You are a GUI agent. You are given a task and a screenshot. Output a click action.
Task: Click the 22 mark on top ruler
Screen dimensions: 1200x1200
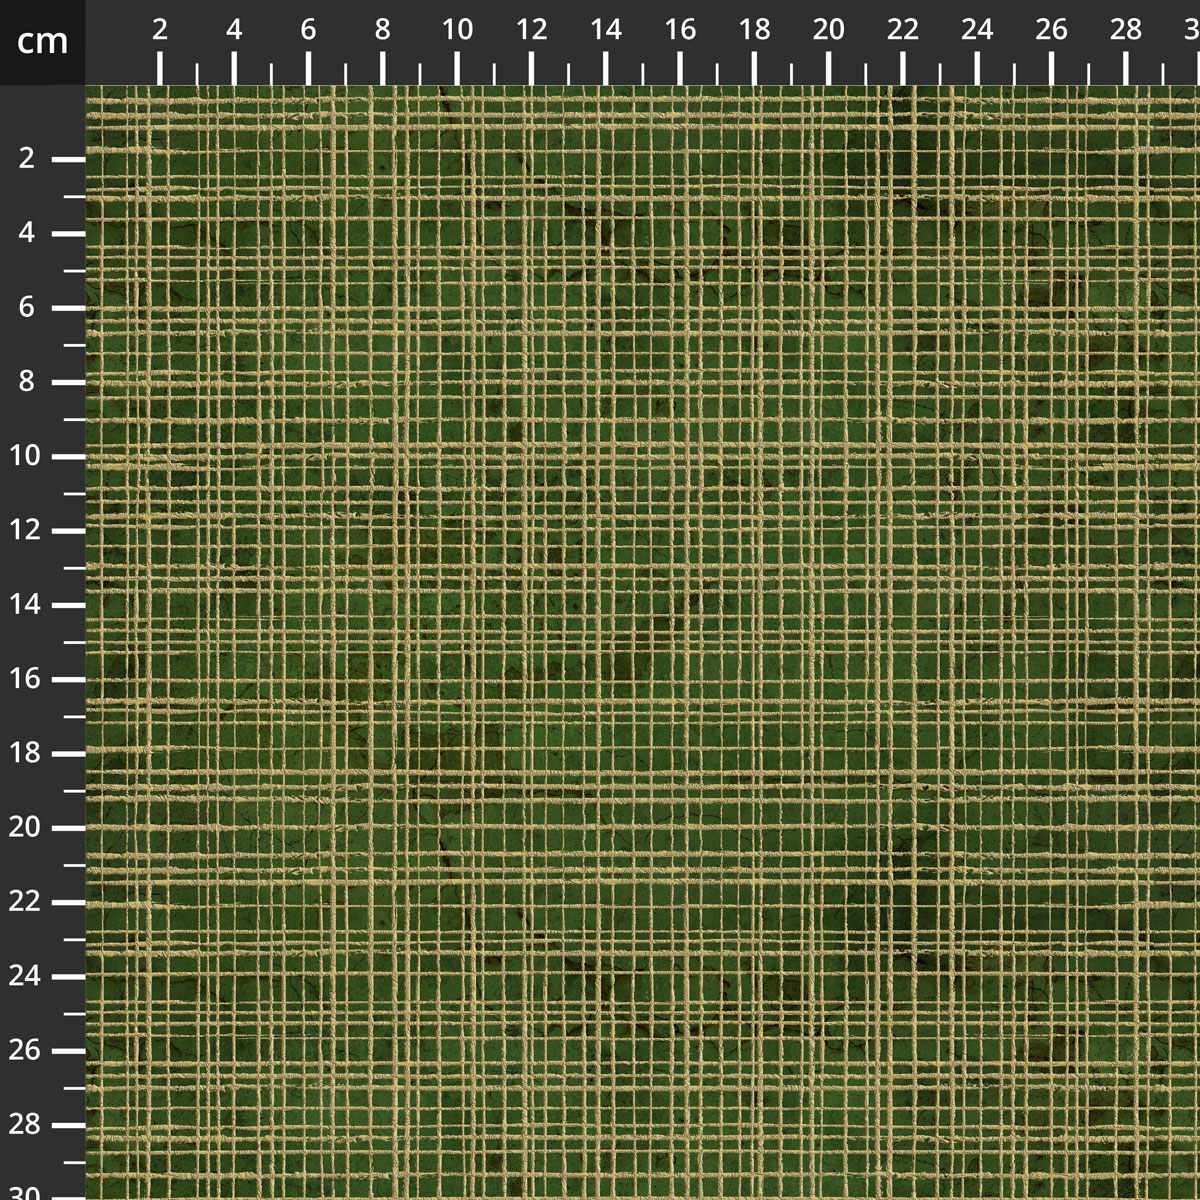[x=903, y=30]
